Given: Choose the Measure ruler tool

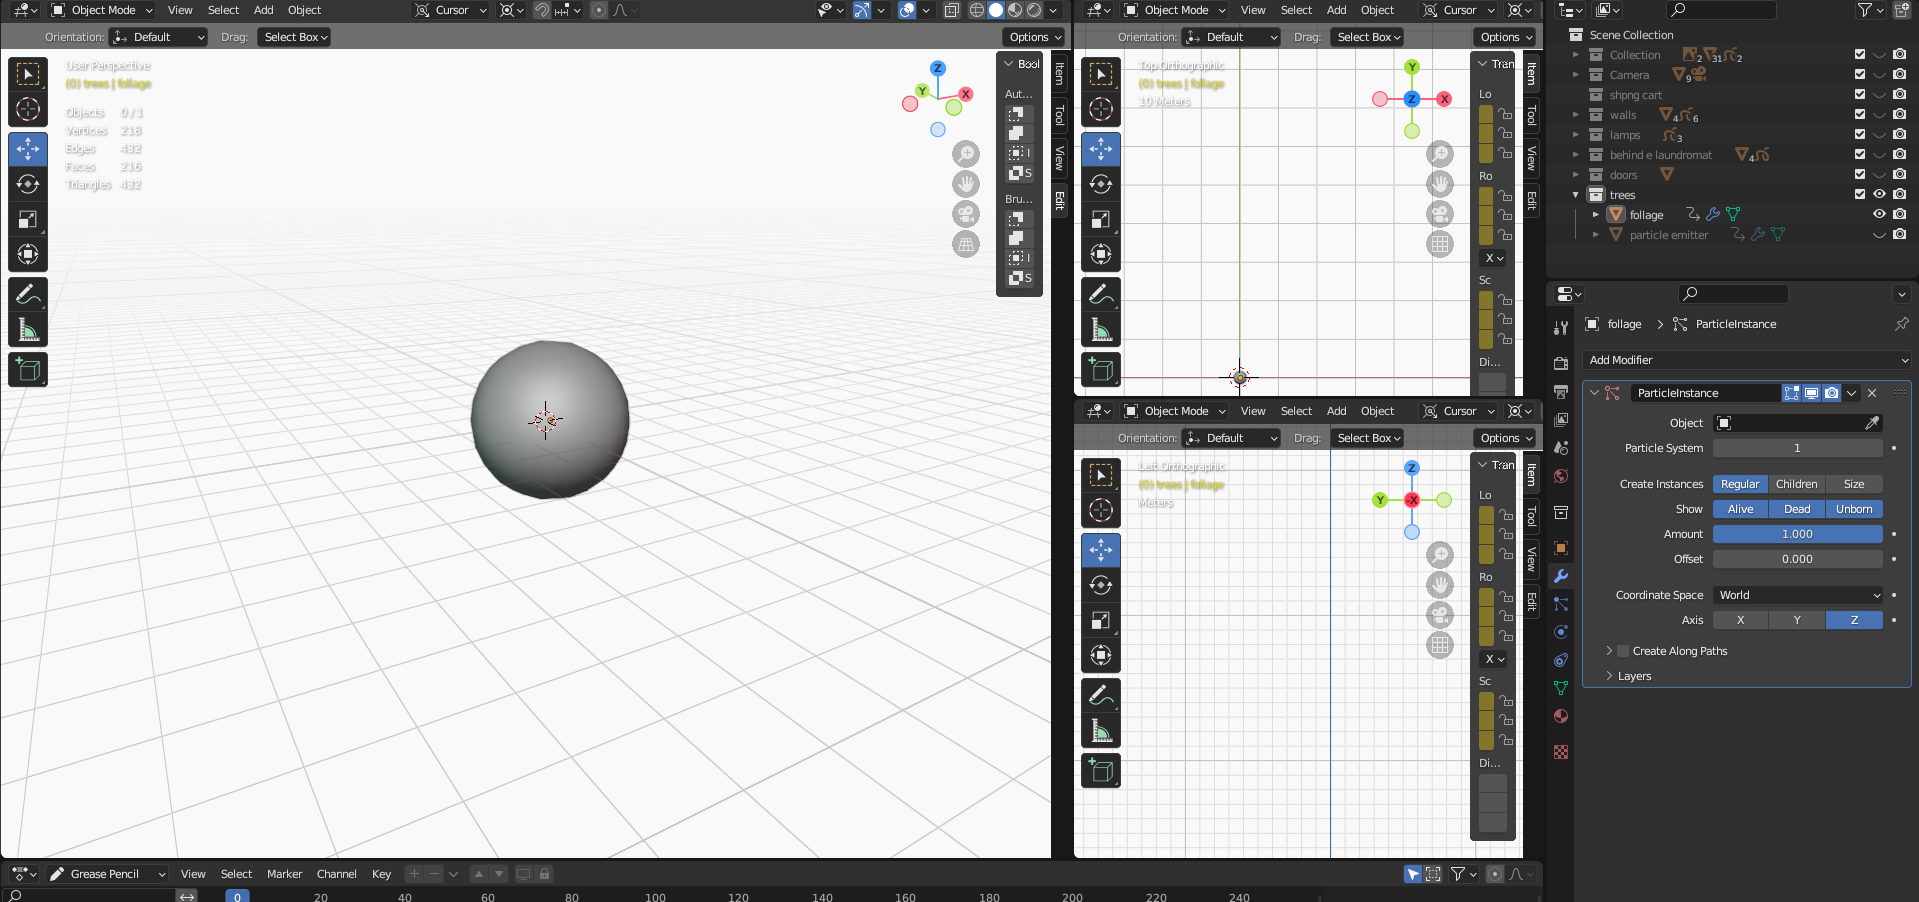Looking at the screenshot, I should (28, 330).
